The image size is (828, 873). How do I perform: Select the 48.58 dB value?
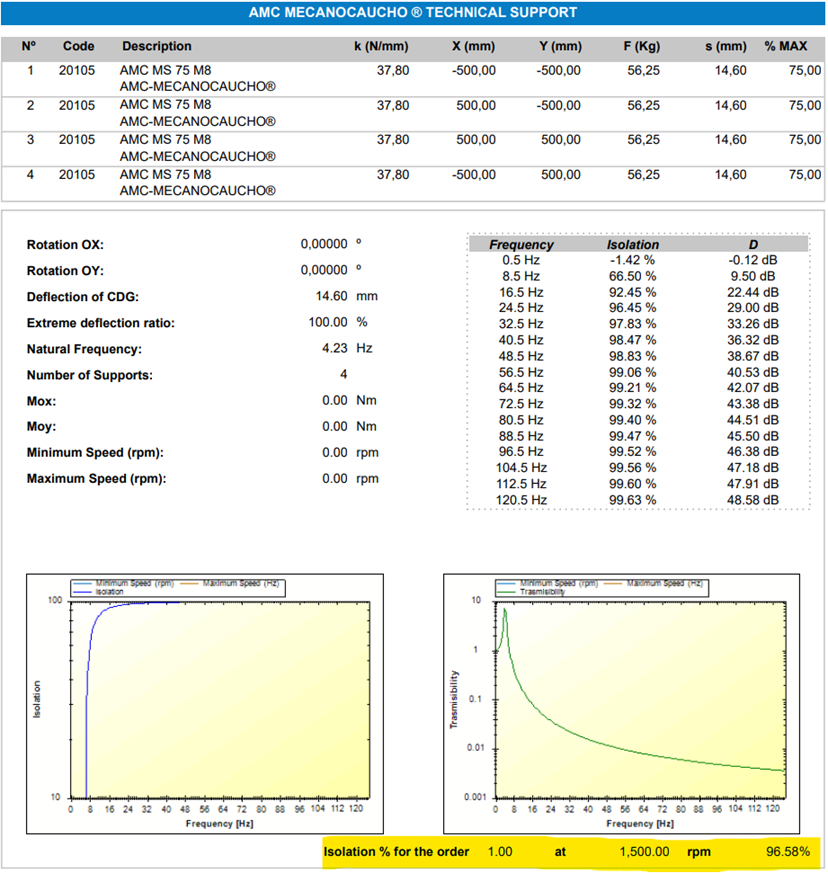[x=753, y=500]
